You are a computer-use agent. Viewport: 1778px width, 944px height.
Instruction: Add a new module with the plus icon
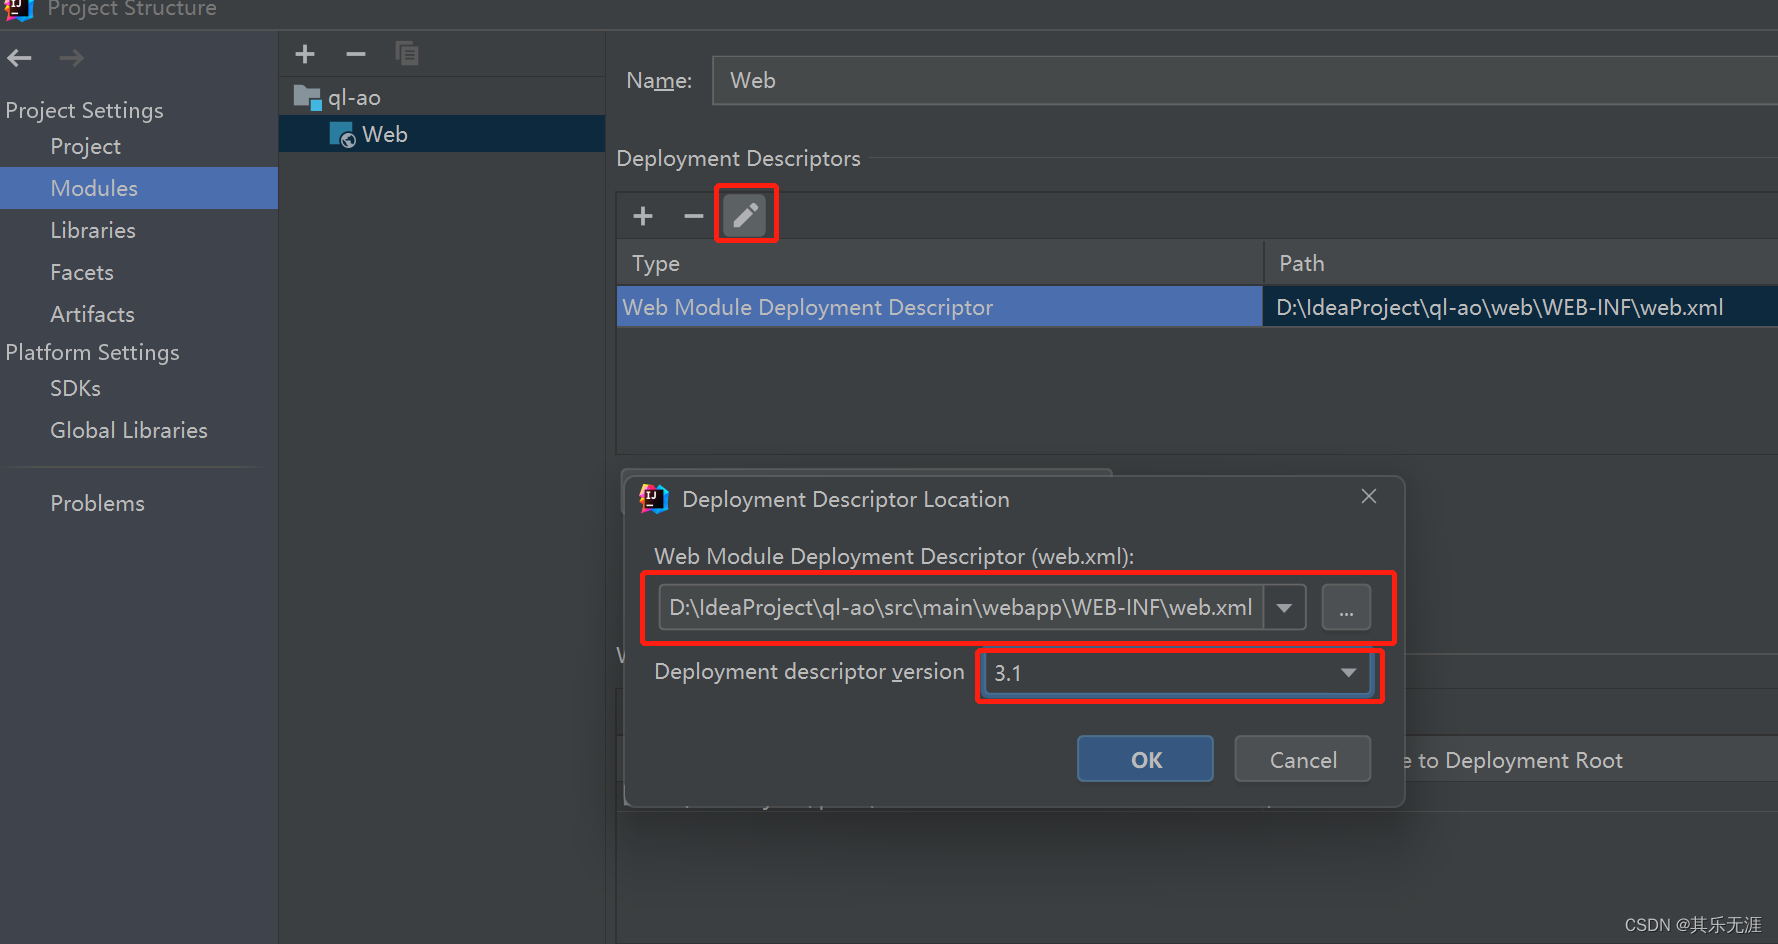pyautogui.click(x=305, y=54)
